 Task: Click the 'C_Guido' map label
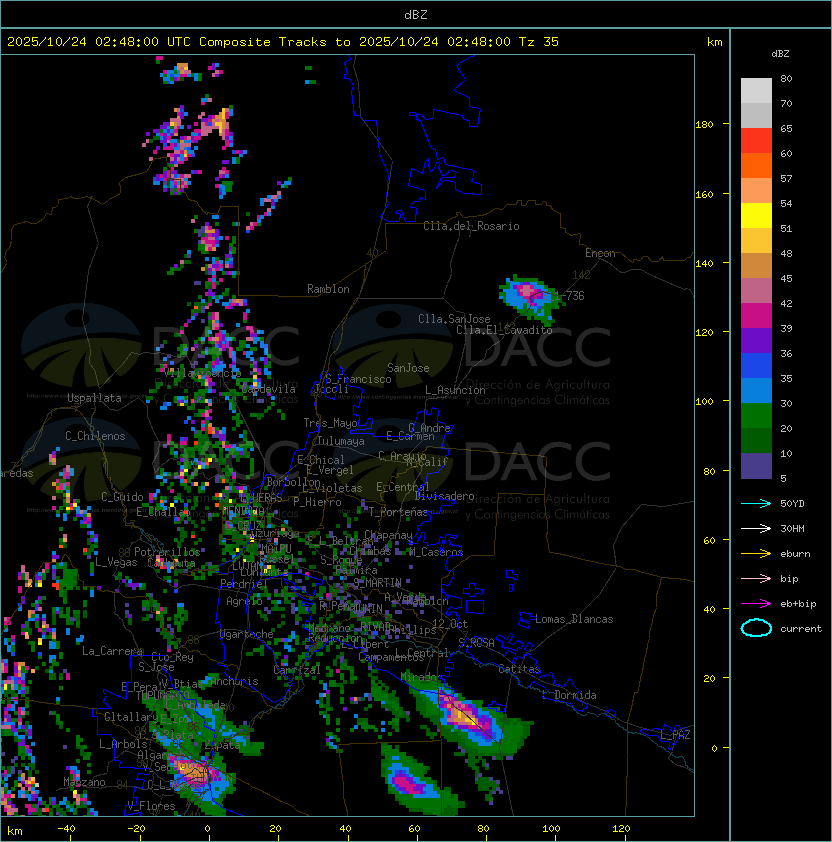coord(122,497)
